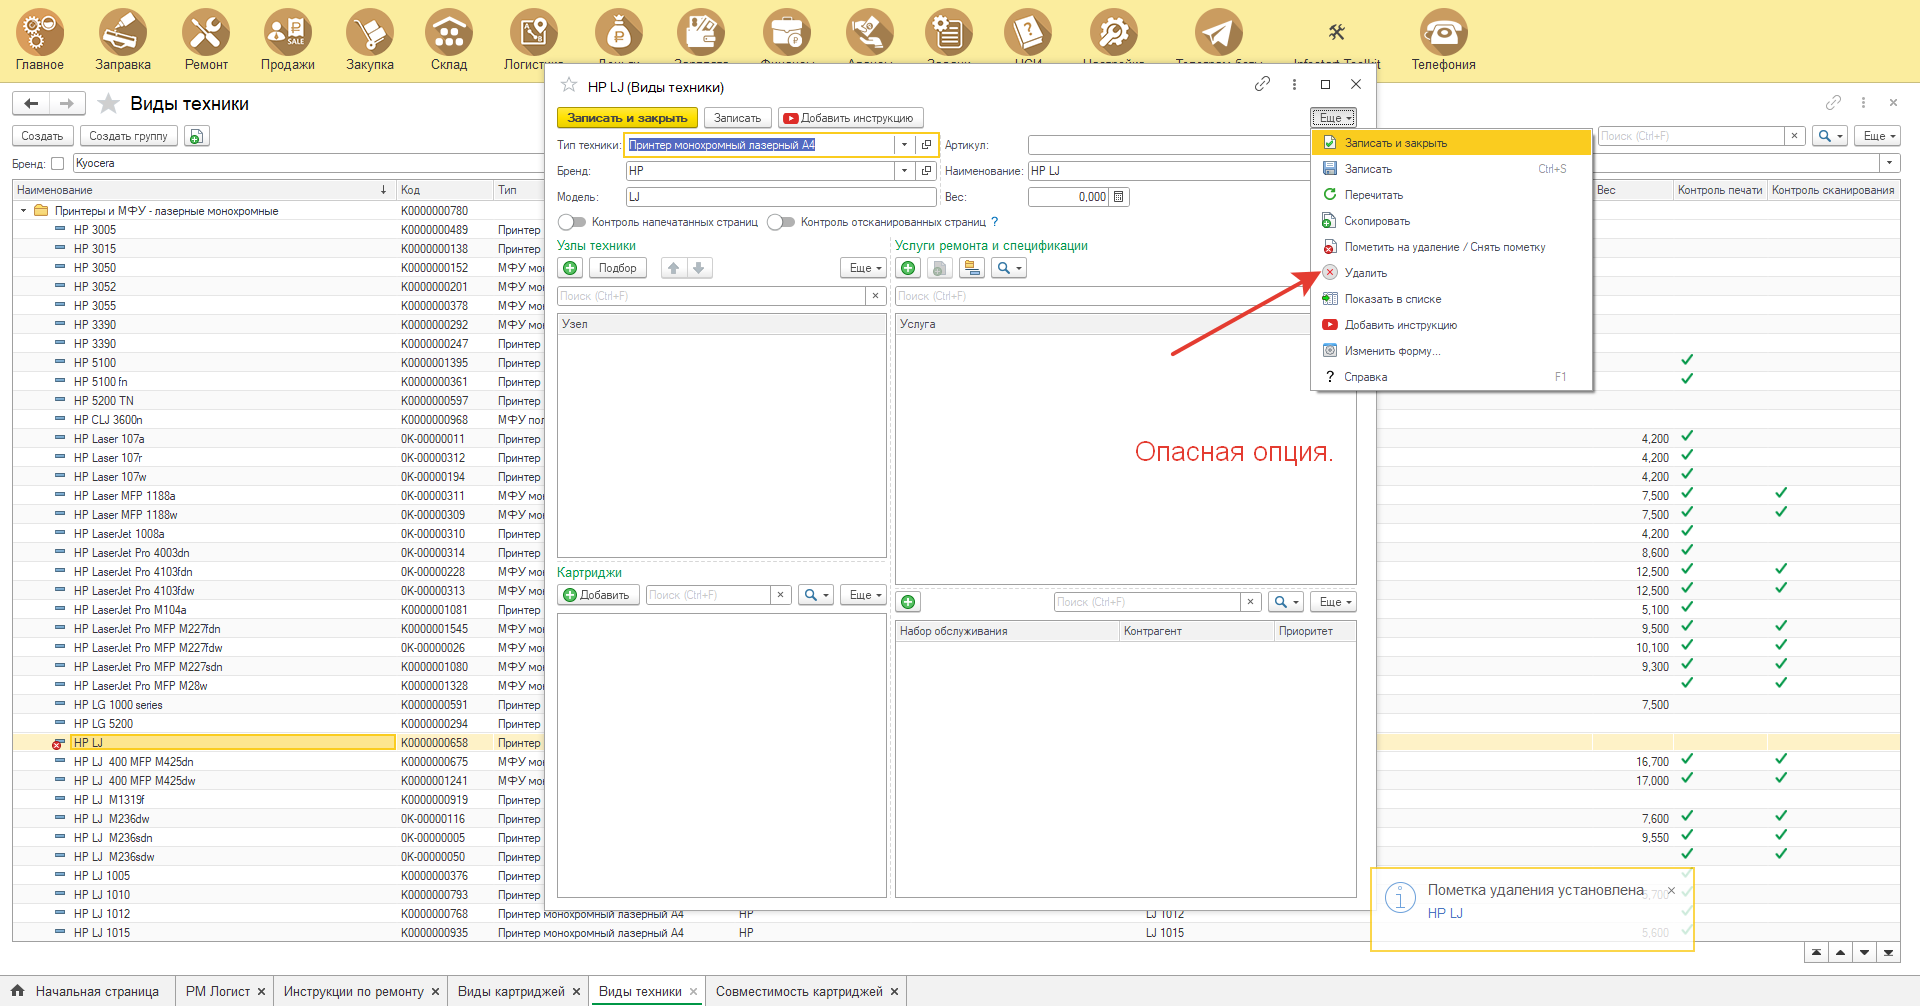1920x1006 pixels.
Task: Close the Пометка удаления установлена notification
Action: click(1671, 890)
